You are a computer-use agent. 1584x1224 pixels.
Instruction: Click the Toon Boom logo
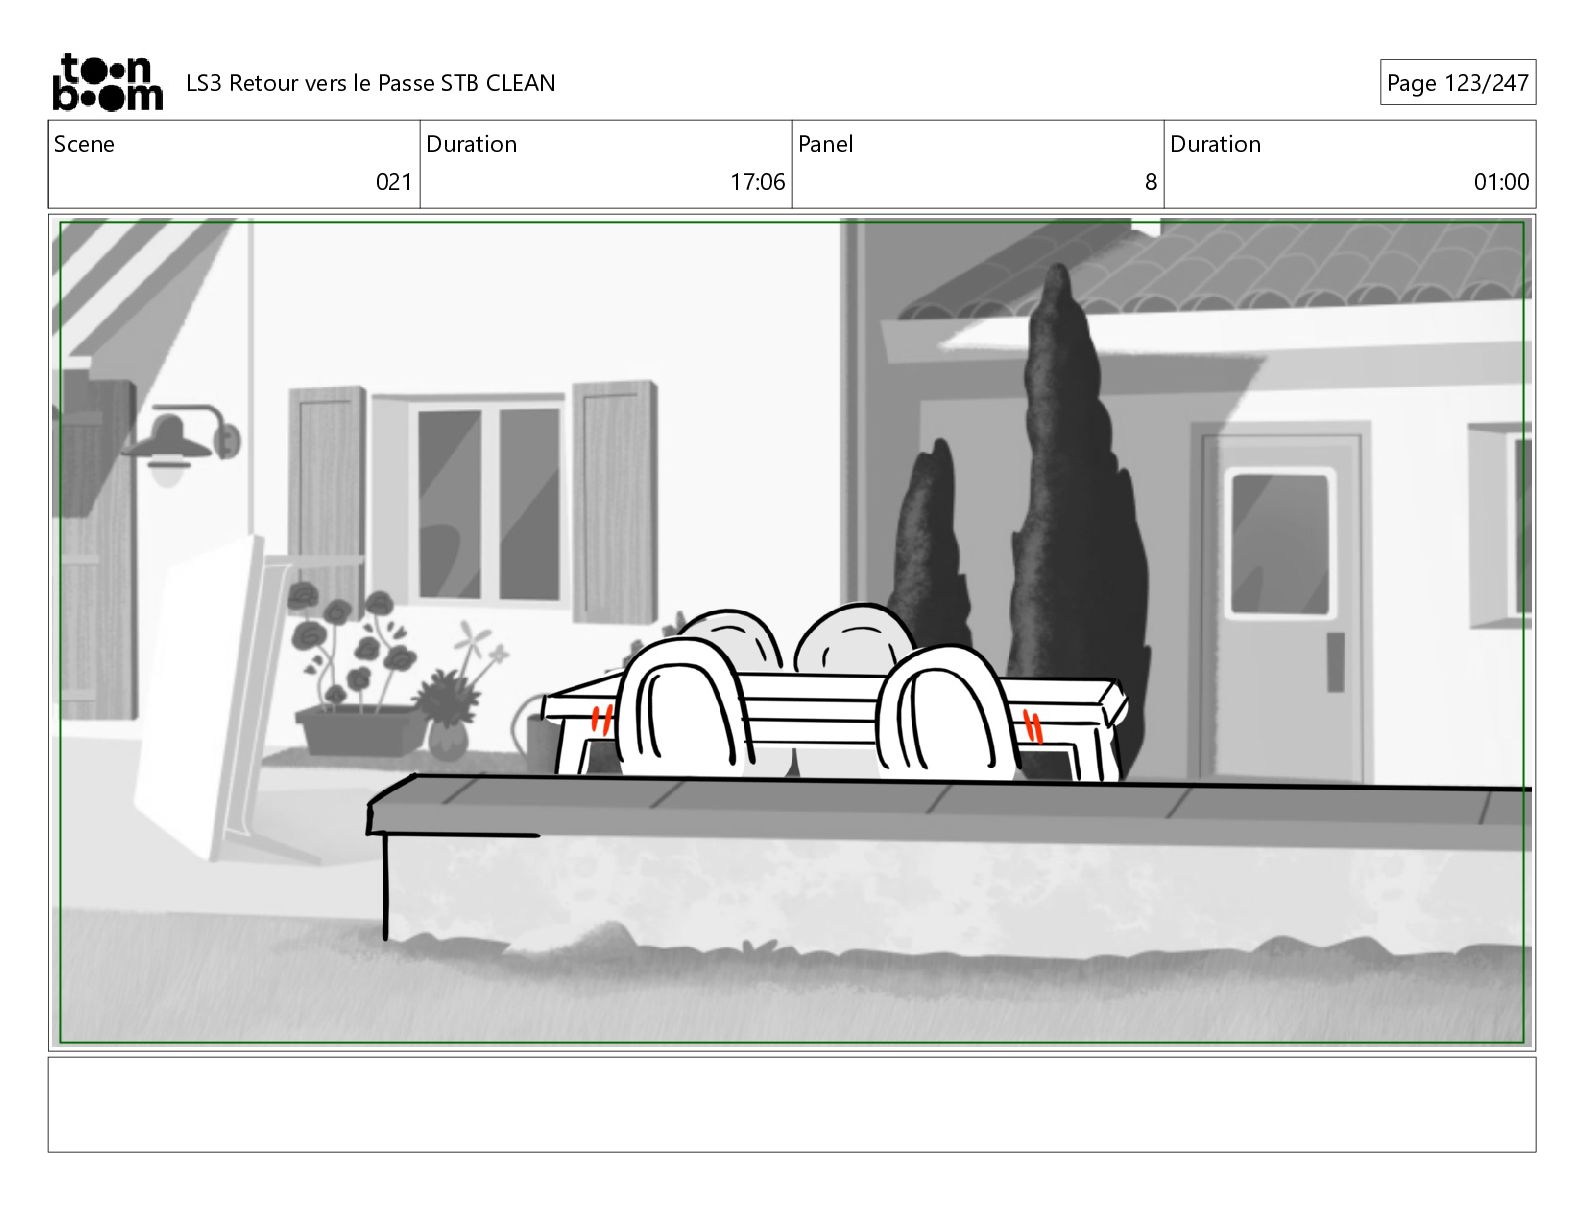[107, 82]
